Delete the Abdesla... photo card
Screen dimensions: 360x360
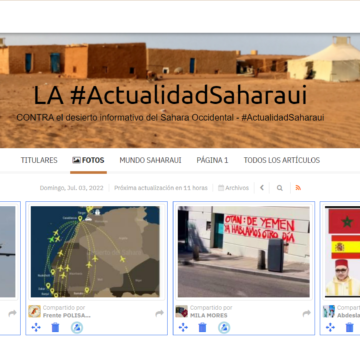click(349, 328)
